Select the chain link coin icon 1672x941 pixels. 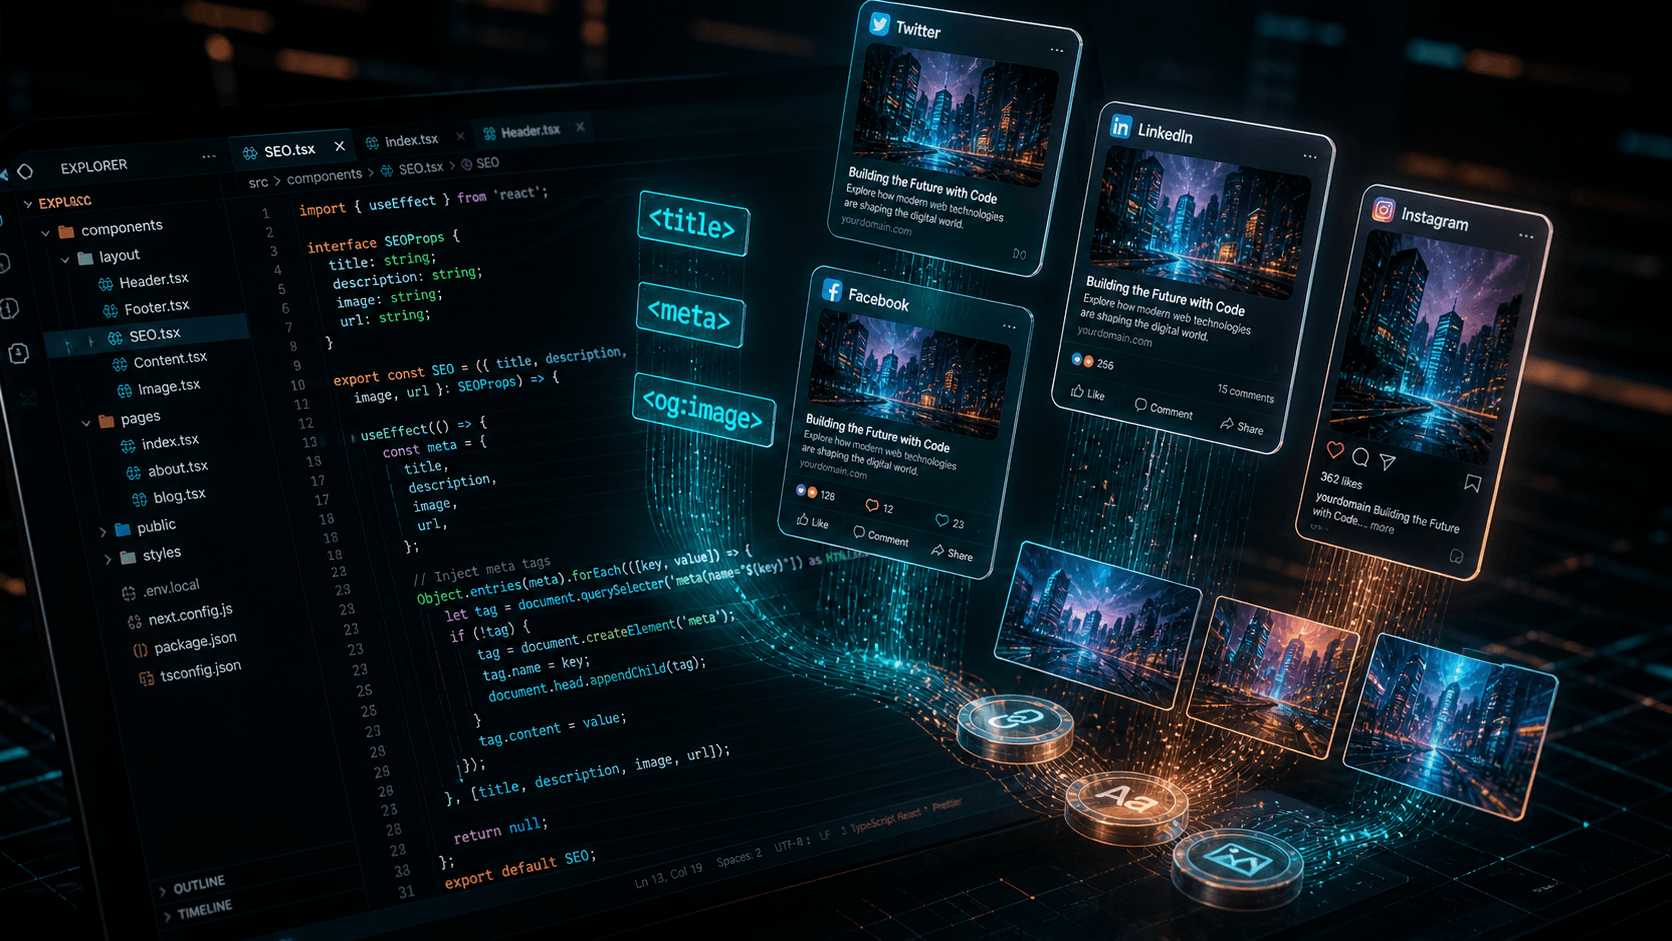click(x=1015, y=720)
